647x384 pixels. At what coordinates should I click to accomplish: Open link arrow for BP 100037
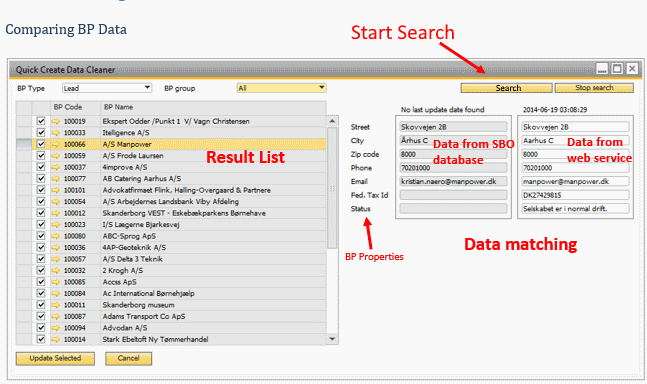[56, 167]
